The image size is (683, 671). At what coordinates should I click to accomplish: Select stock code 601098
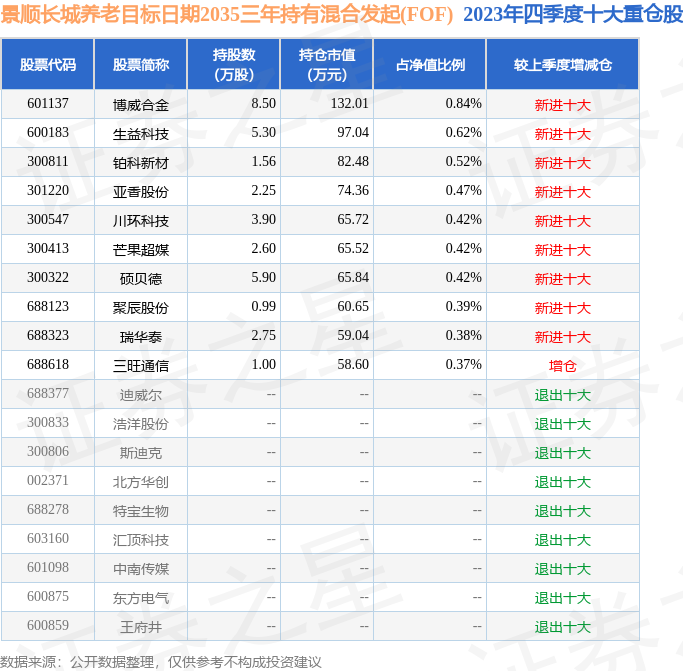[x=48, y=567]
